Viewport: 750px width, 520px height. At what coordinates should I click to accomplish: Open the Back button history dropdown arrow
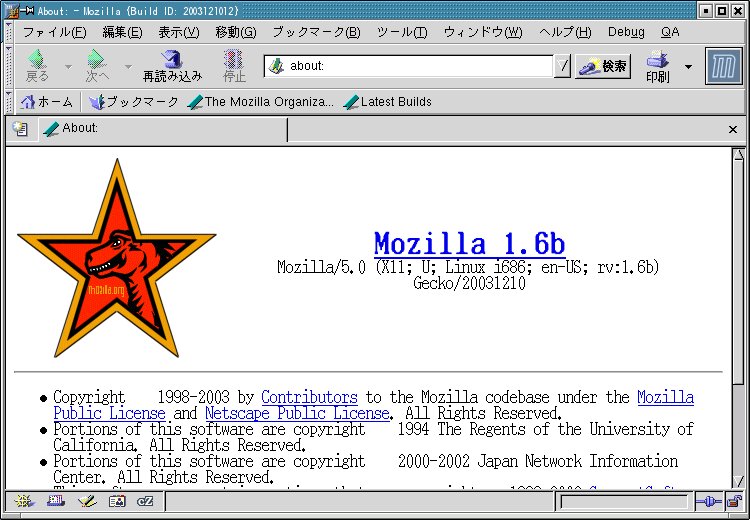click(x=68, y=66)
